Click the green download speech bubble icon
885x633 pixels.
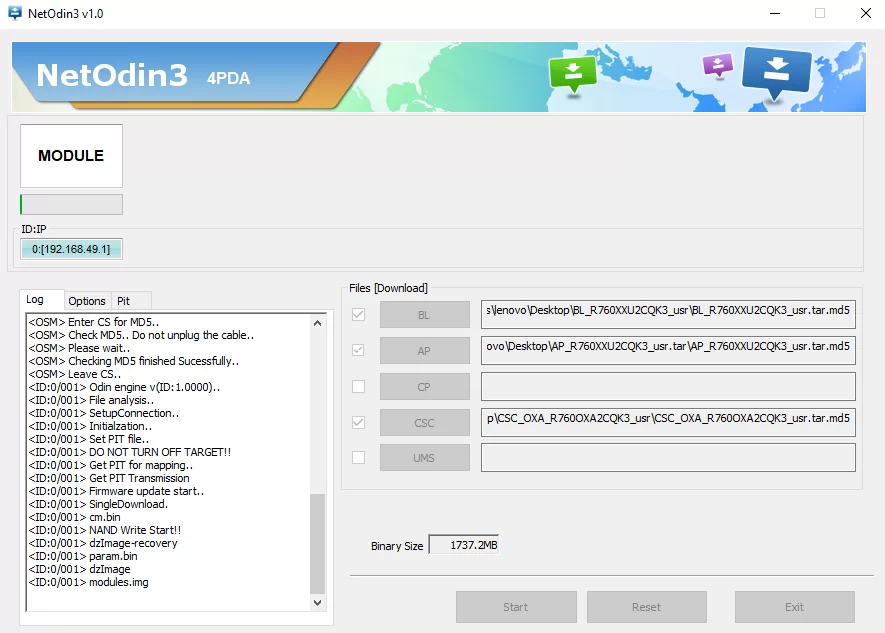572,71
